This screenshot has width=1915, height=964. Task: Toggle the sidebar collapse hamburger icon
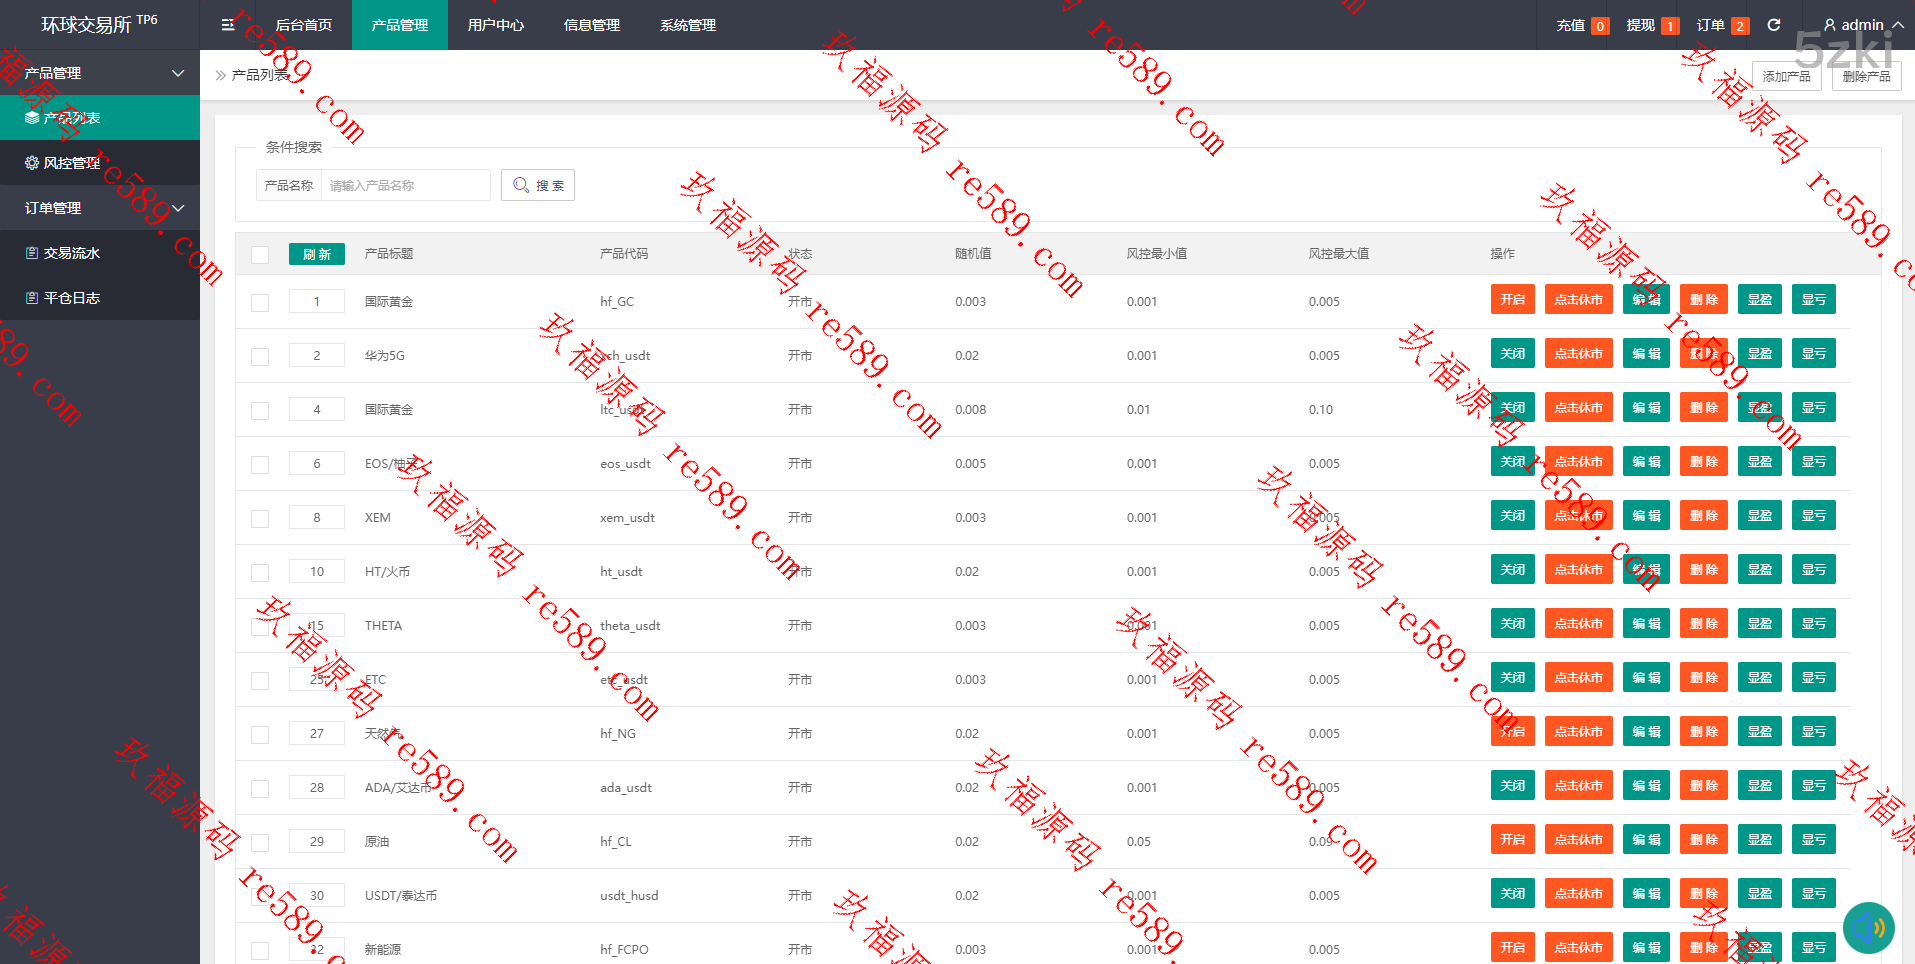pos(228,25)
